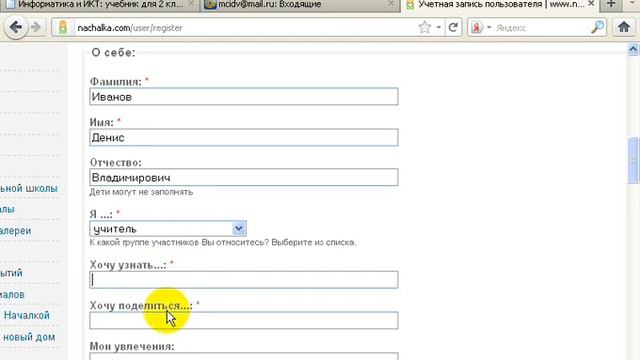The width and height of the screenshot is (640, 360).
Task: Open the sidebar link 'новый дом'
Action: 29,337
